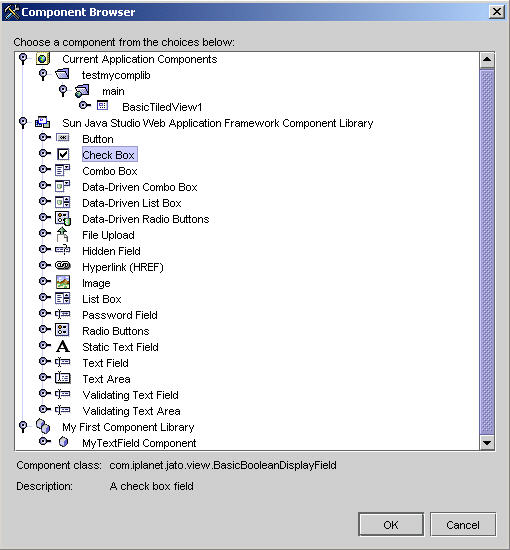Select the Validating Text Field label
Image resolution: width=510 pixels, height=550 pixels.
click(x=130, y=395)
